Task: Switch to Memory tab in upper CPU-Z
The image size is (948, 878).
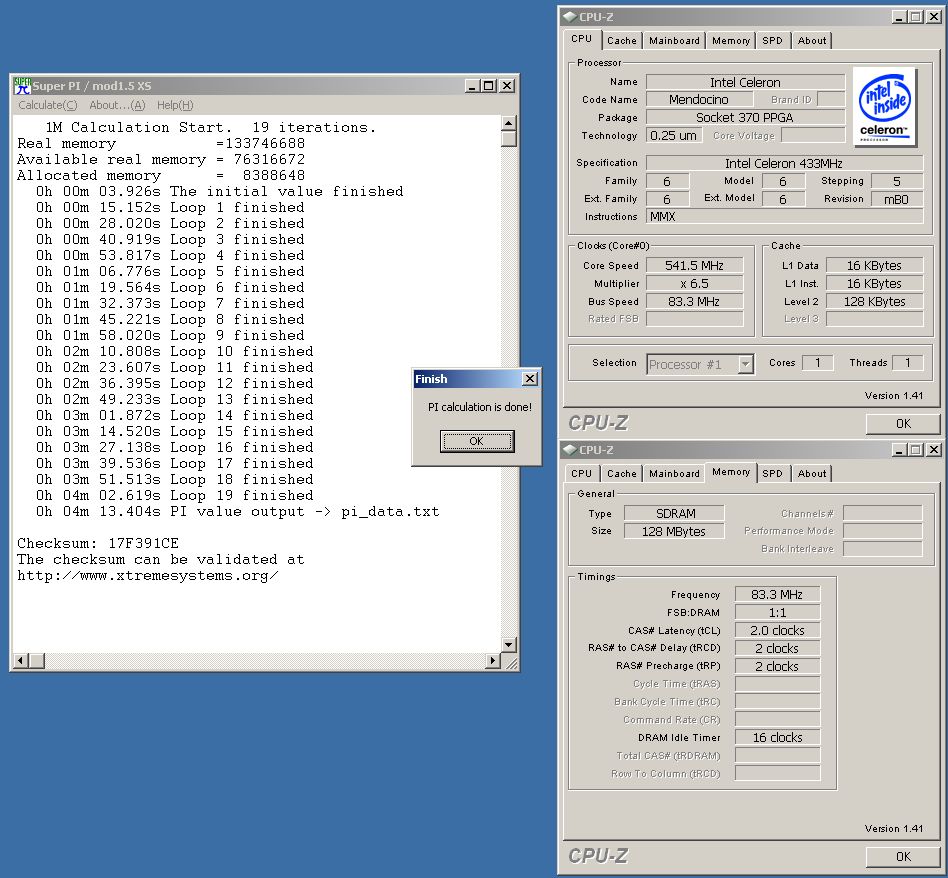Action: click(x=731, y=41)
